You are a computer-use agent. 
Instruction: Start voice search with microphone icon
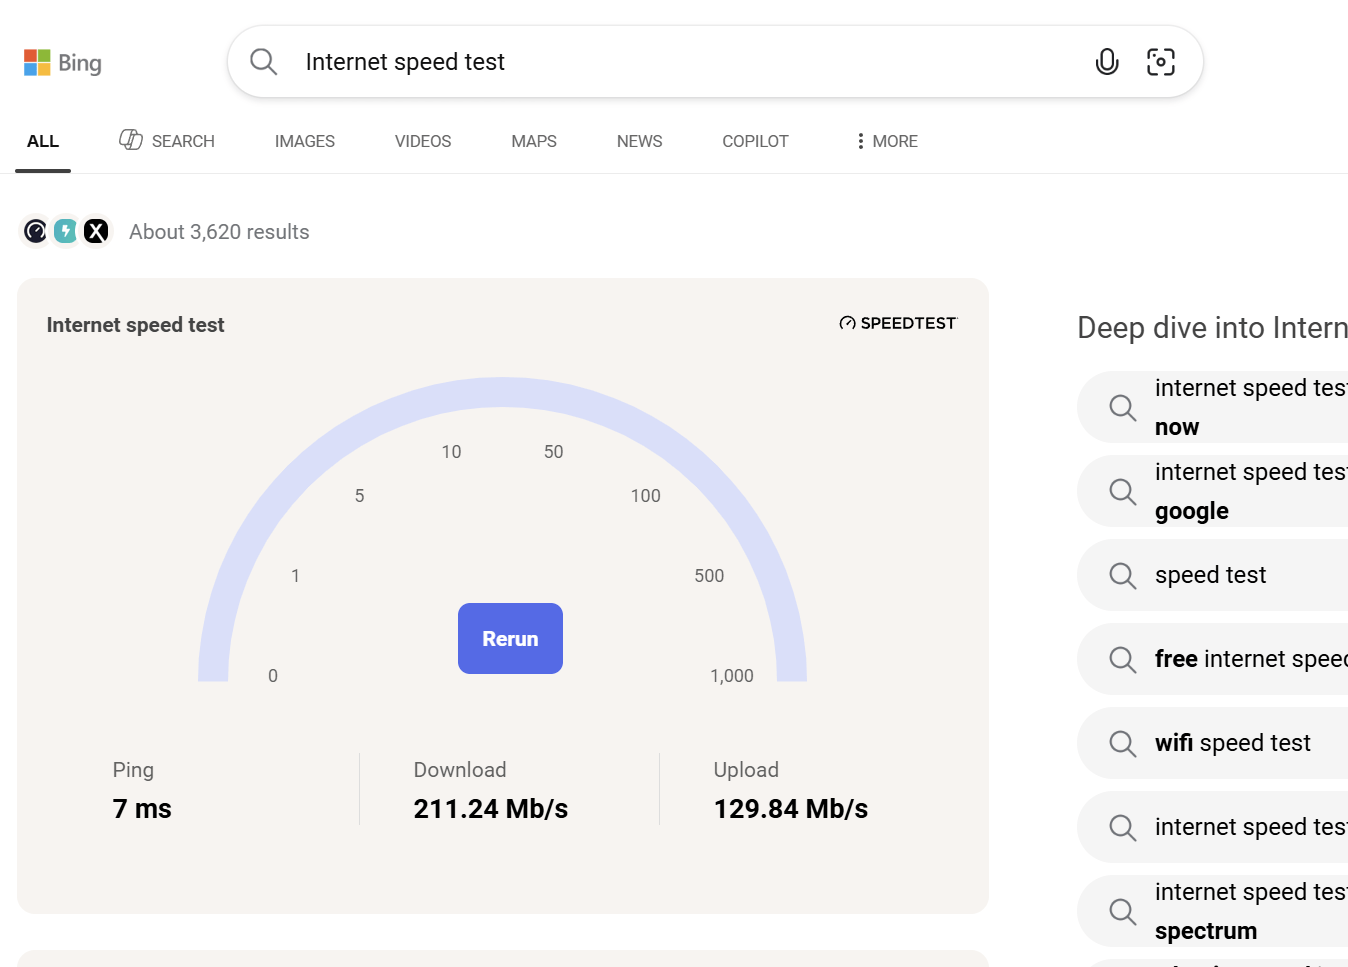(1106, 62)
